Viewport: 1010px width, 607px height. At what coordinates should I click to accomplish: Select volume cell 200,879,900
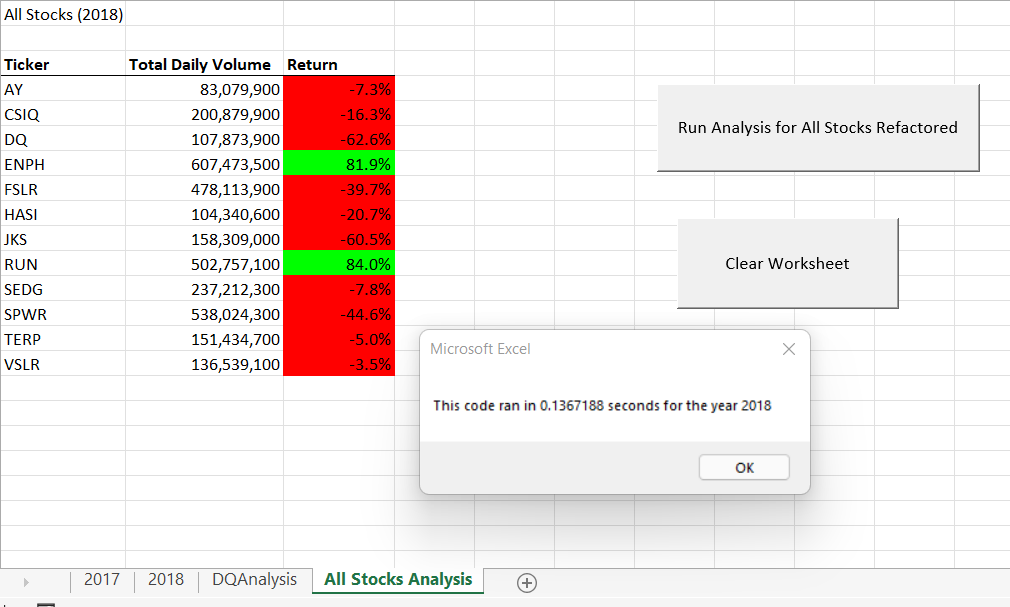click(204, 114)
